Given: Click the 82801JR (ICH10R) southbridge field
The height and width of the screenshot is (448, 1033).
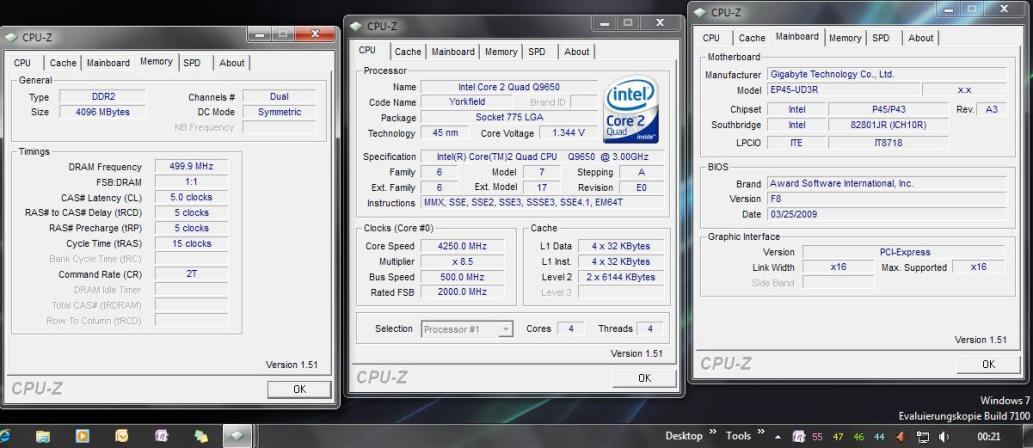Looking at the screenshot, I should pyautogui.click(x=888, y=125).
